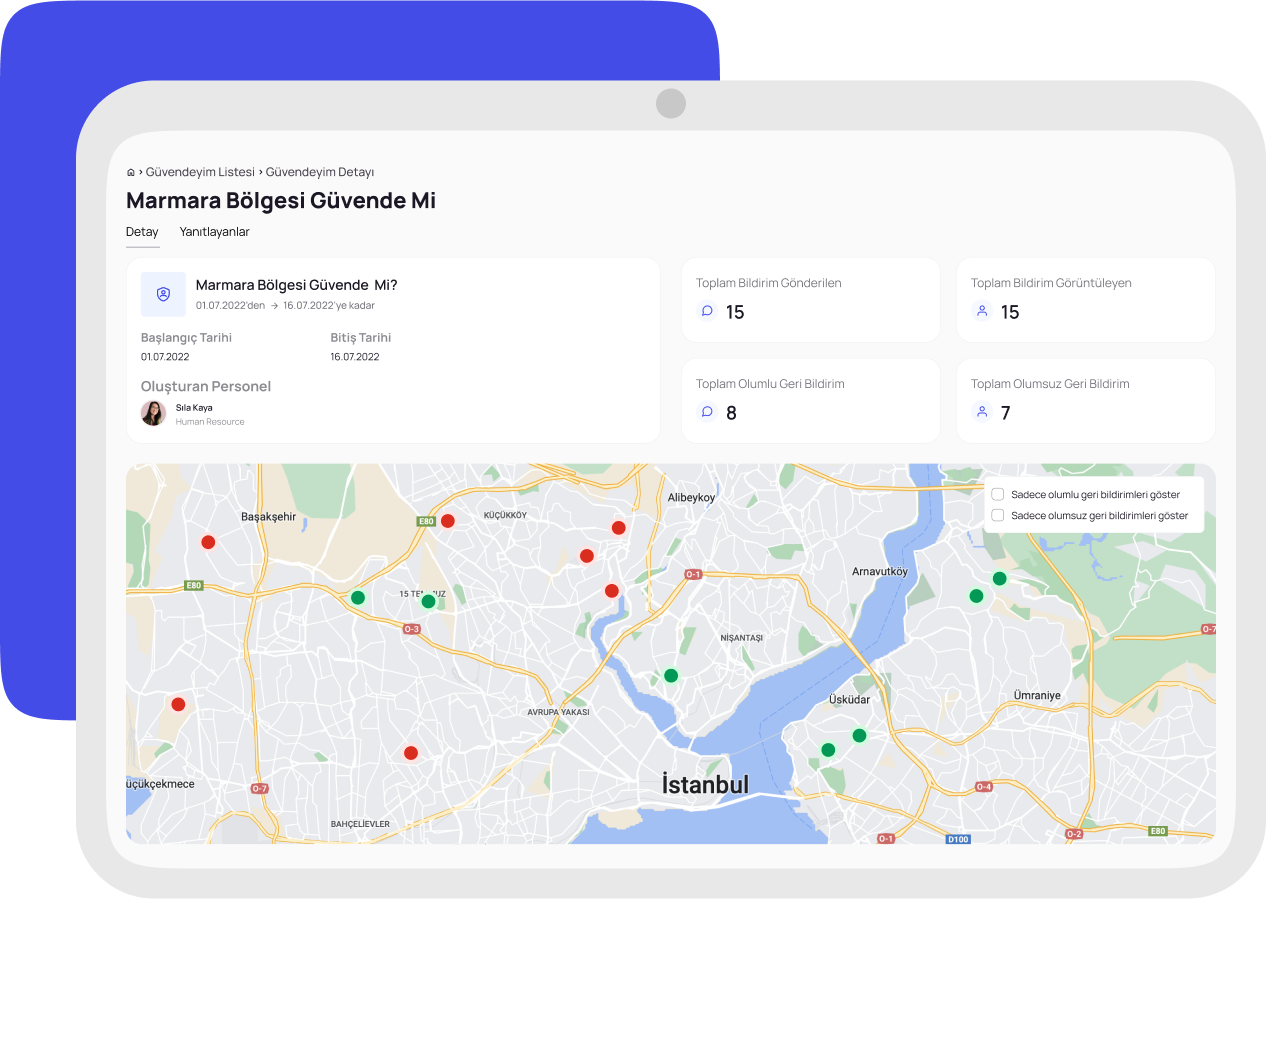Image resolution: width=1266 pixels, height=1055 pixels.
Task: Click person icon under Toplam Bildirim Görüntüleyen
Action: tap(982, 311)
